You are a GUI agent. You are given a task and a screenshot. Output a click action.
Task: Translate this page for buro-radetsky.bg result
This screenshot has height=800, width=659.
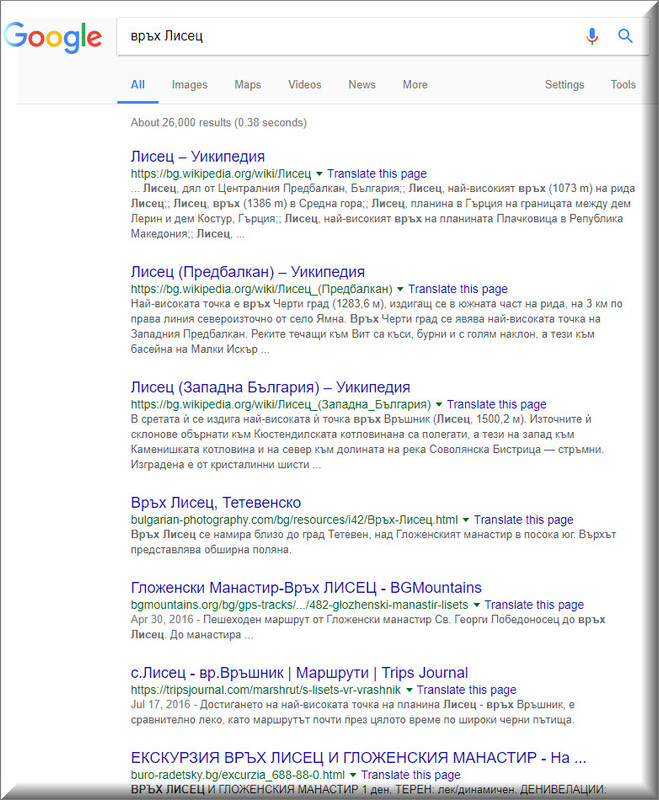coord(411,775)
